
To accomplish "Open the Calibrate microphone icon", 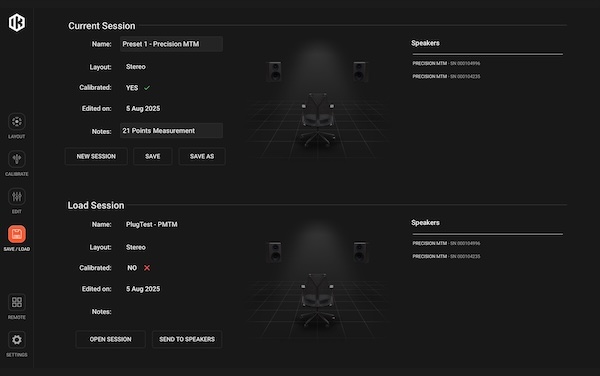I will point(17,159).
